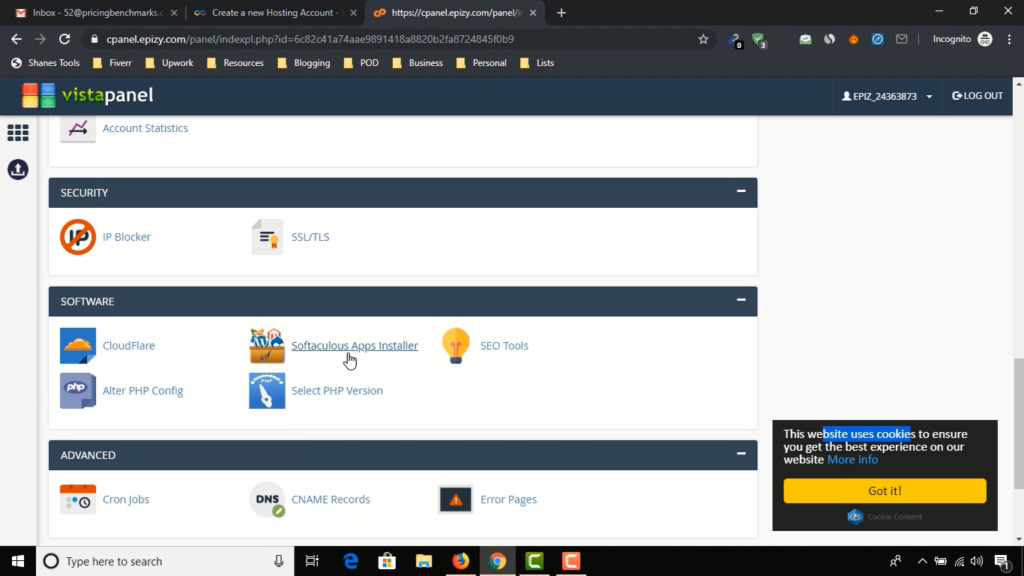Open File Explorer from the taskbar
The image size is (1024, 576).
click(424, 561)
